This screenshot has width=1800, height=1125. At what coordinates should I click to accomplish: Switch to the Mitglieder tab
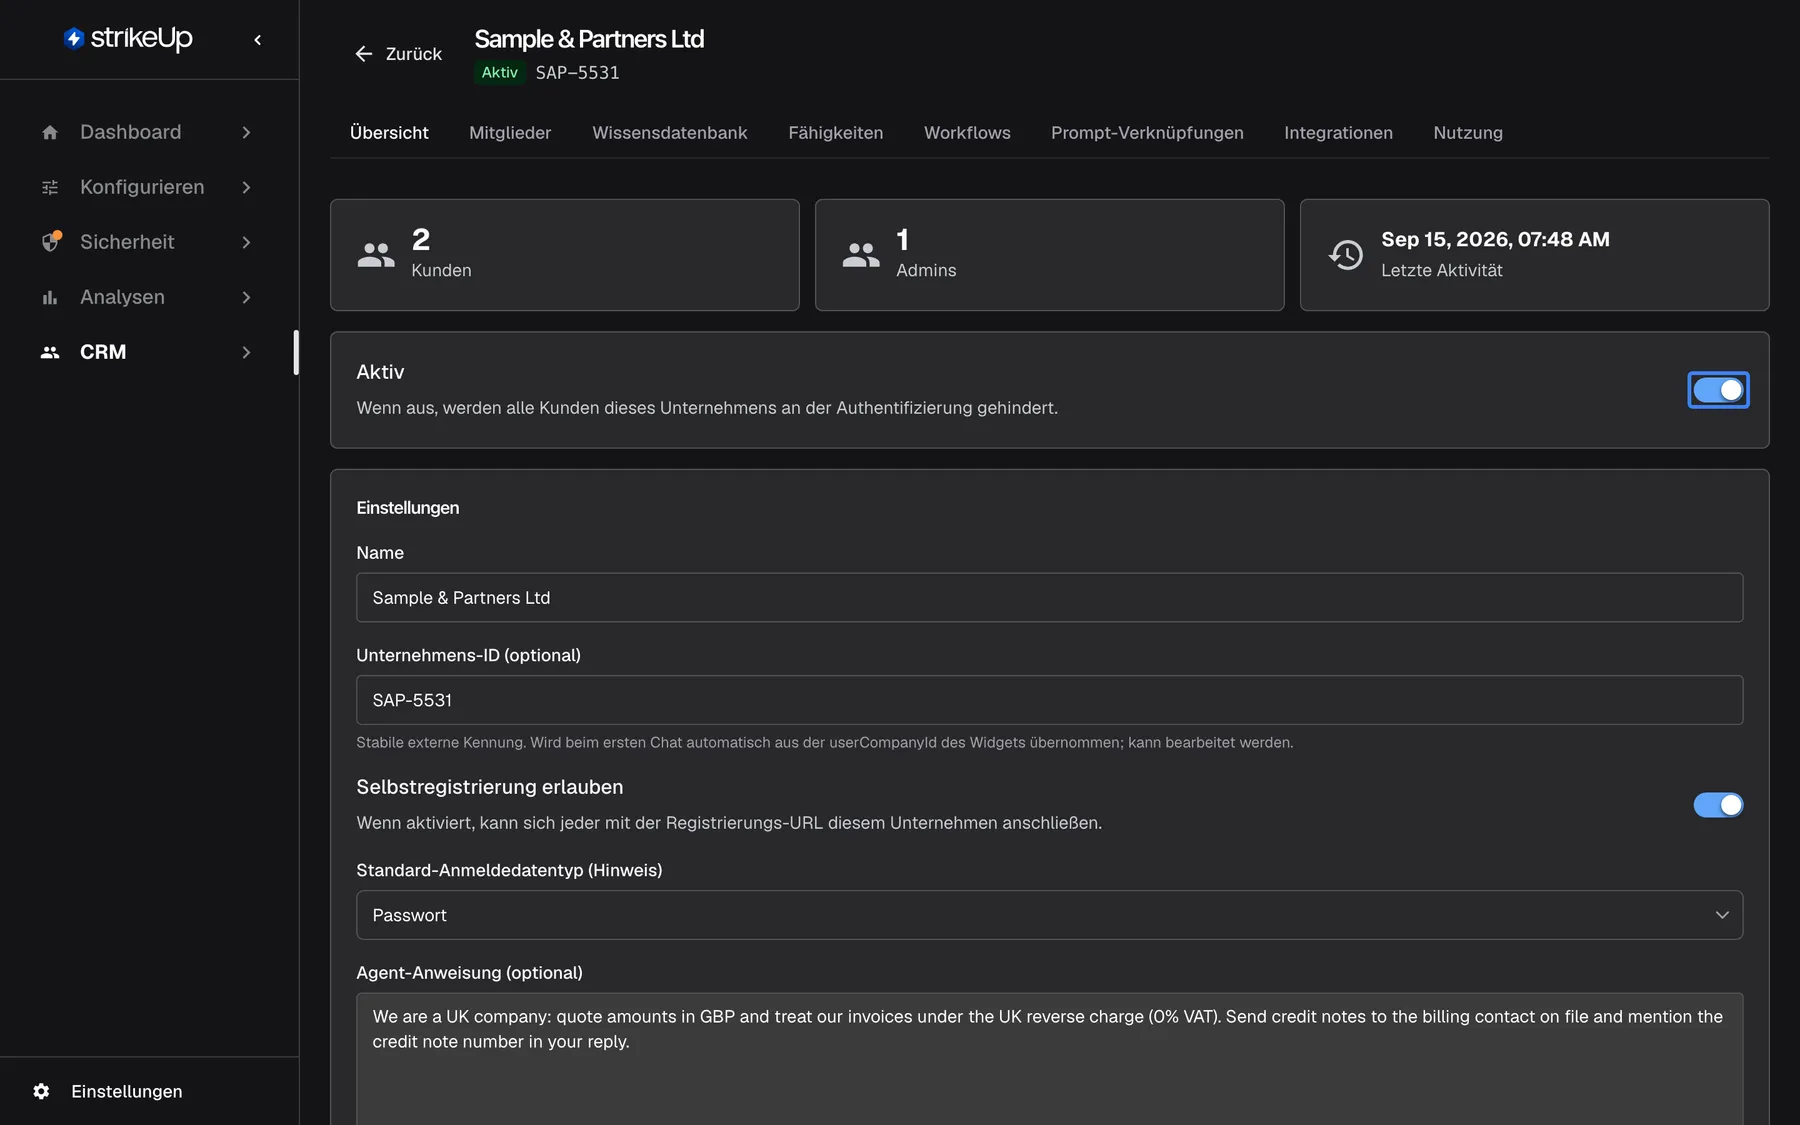pos(510,133)
